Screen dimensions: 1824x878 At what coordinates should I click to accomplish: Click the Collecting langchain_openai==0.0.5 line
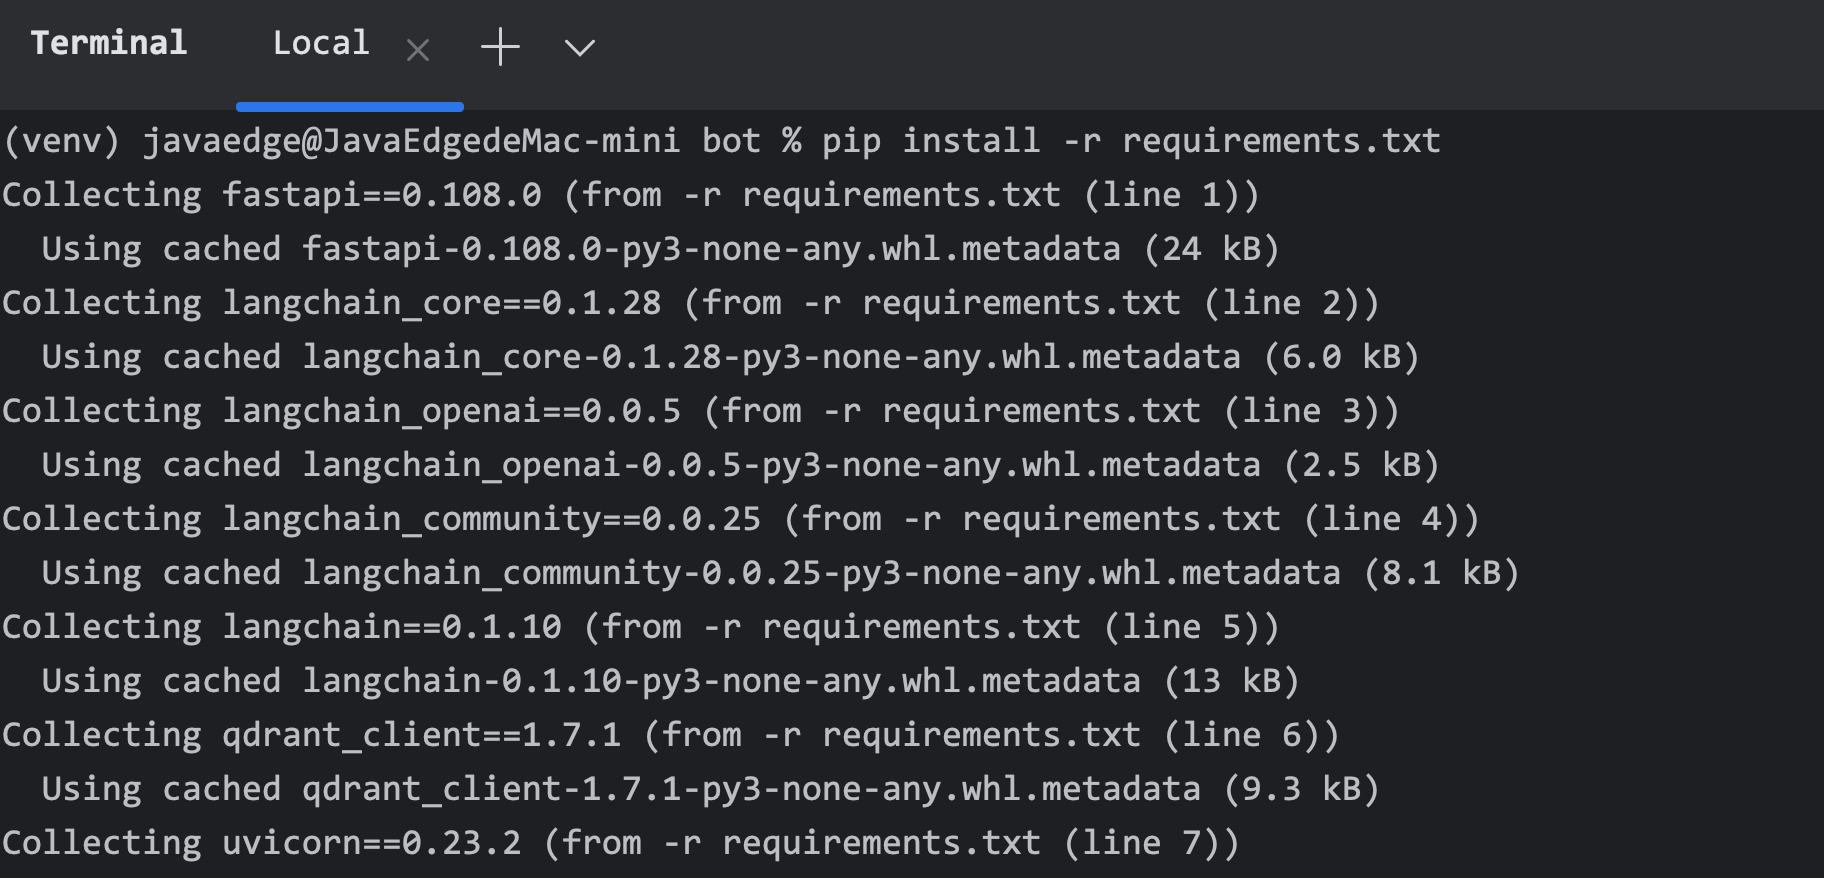click(x=700, y=411)
